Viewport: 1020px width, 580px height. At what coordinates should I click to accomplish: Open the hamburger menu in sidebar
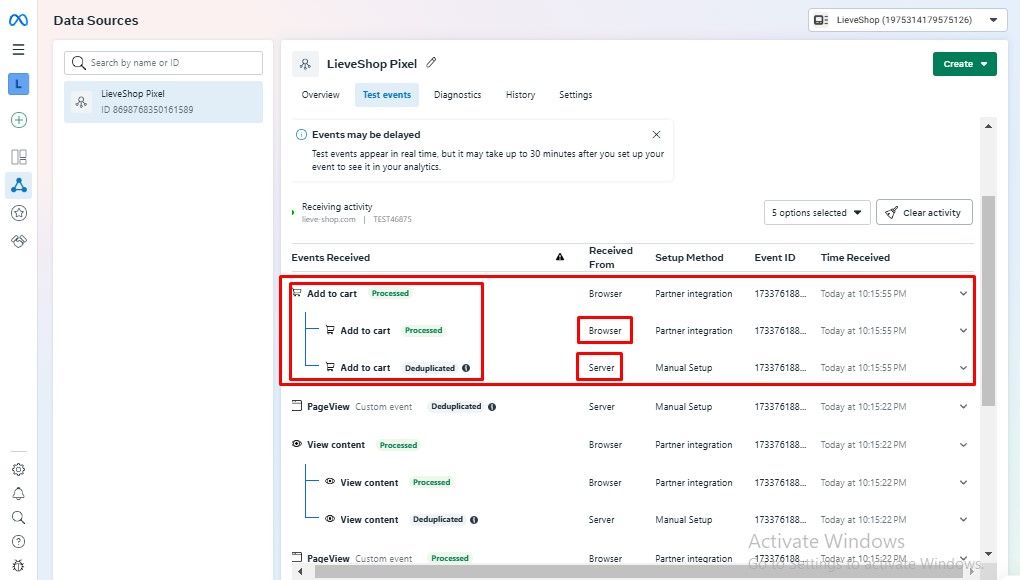point(18,49)
